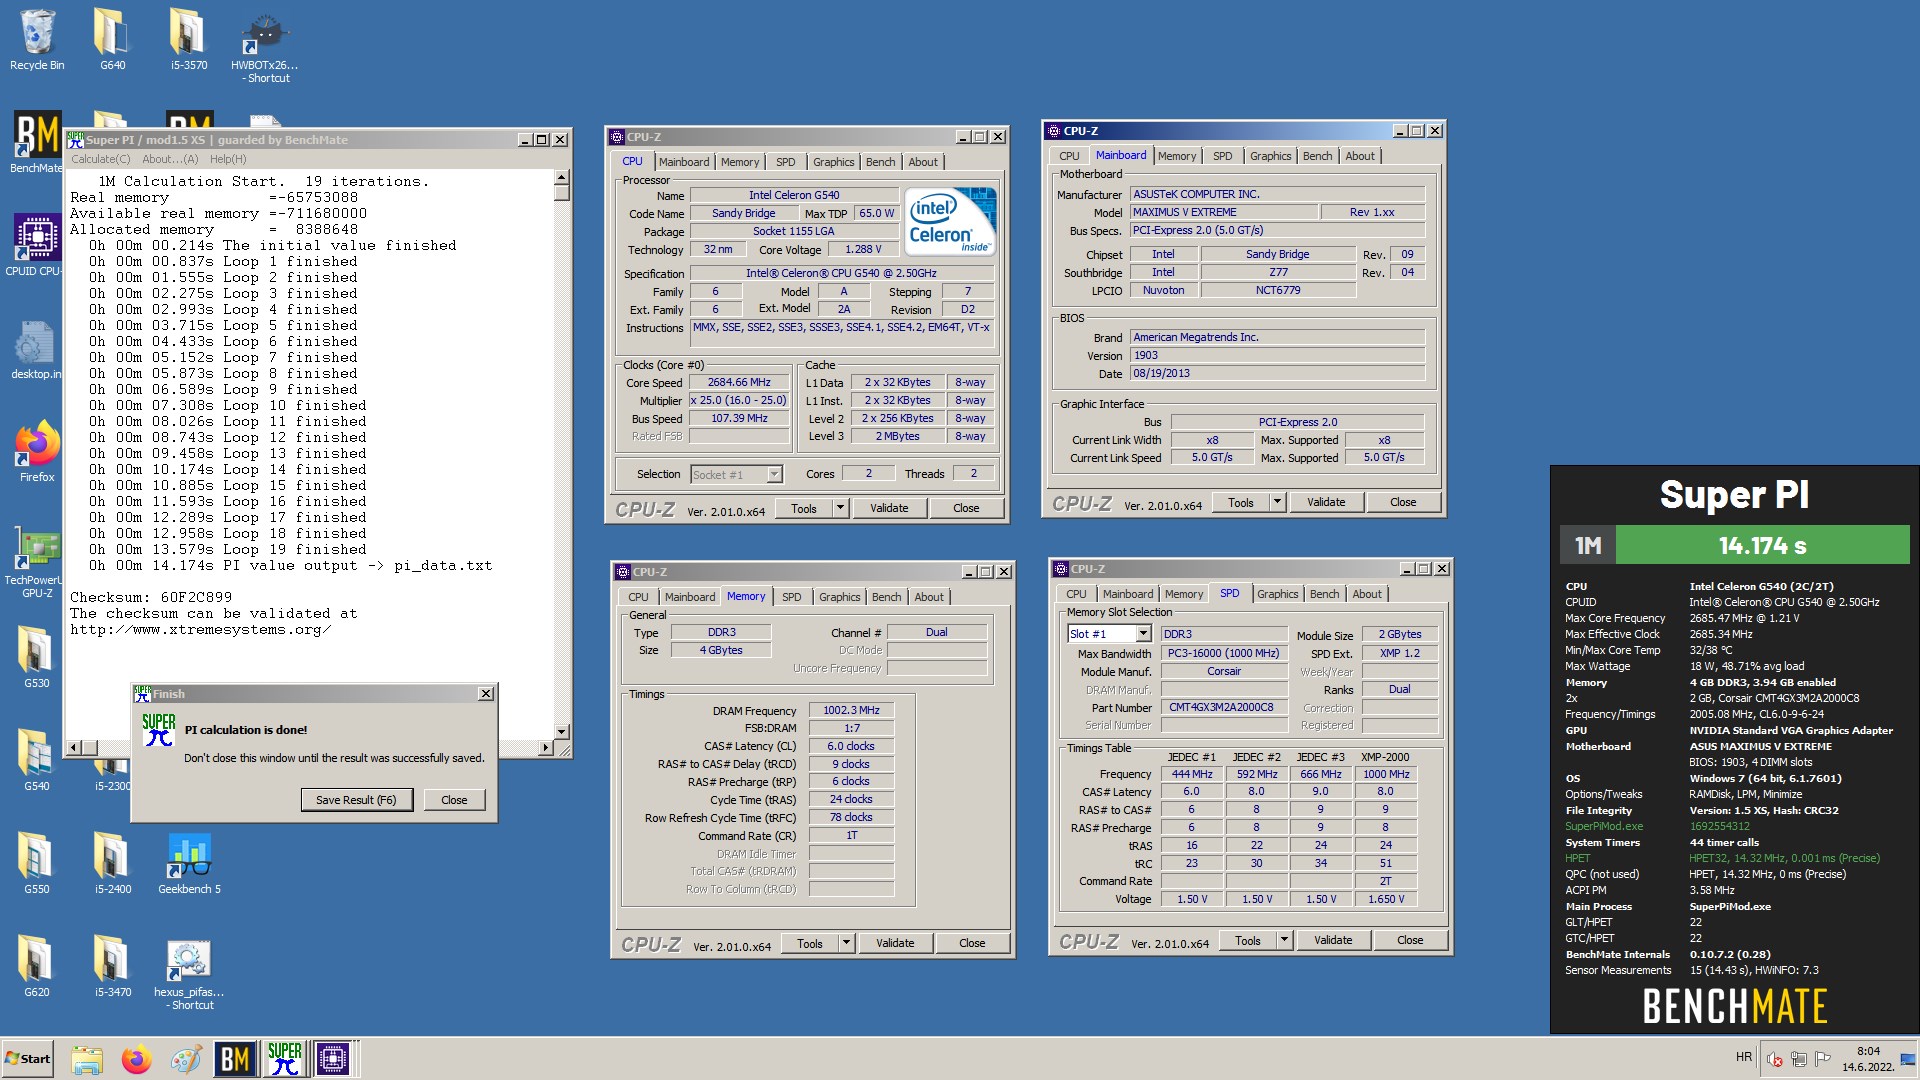Screen dimensions: 1920x1080
Task: Open the G540 folder icon
Action: click(x=37, y=760)
